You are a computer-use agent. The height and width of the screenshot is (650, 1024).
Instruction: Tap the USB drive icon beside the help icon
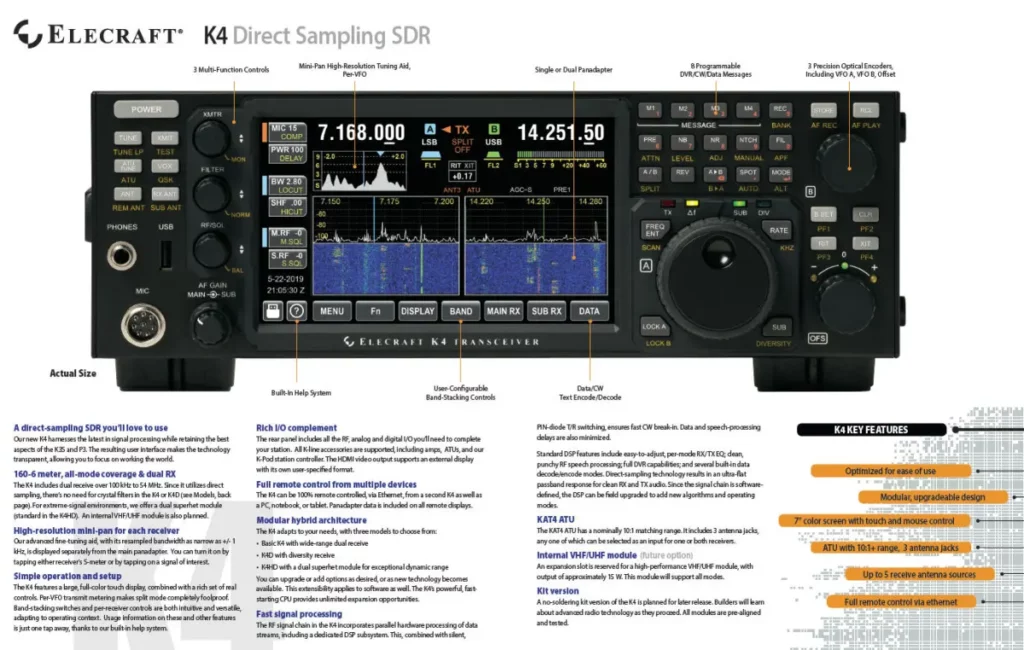point(273,311)
